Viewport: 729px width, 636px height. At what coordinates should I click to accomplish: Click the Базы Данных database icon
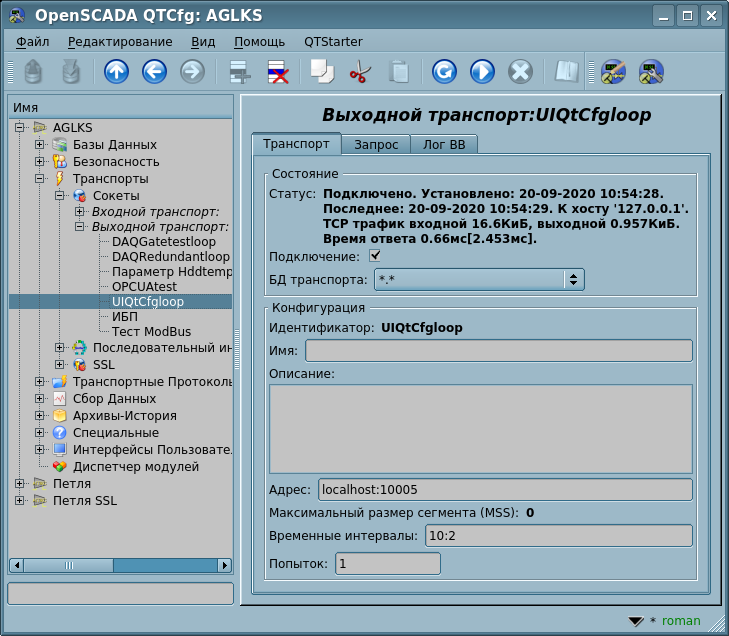tap(60, 145)
